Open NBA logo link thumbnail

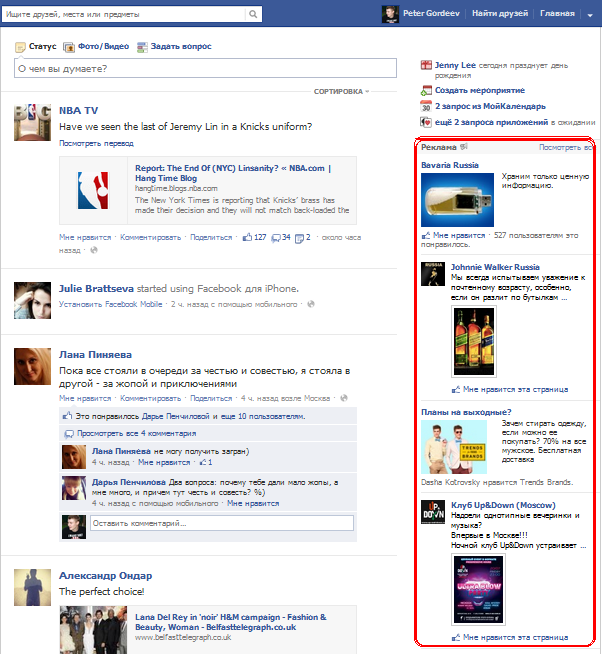pos(93,190)
